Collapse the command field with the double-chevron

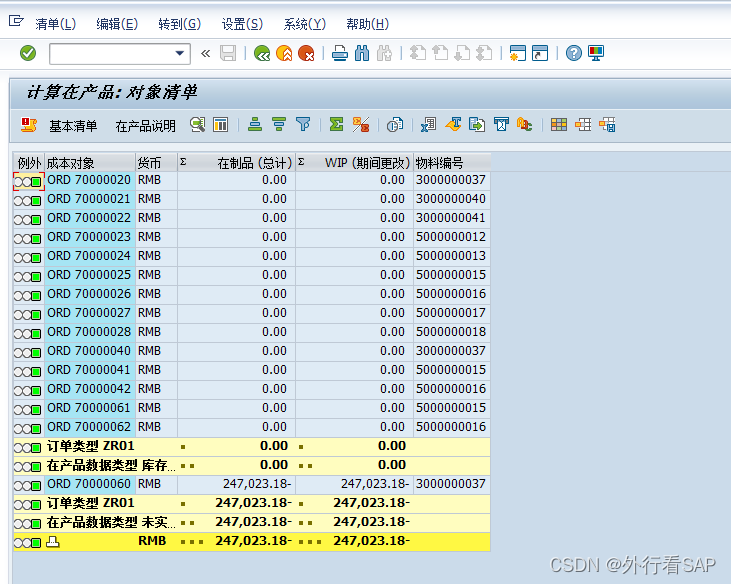pyautogui.click(x=206, y=53)
